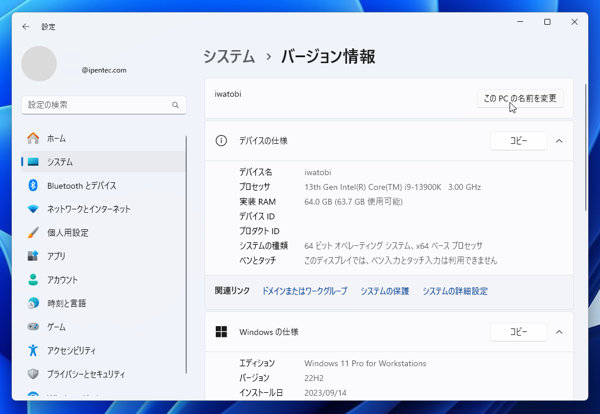
Task: Open ゲーム in the sidebar
Action: coord(103,327)
